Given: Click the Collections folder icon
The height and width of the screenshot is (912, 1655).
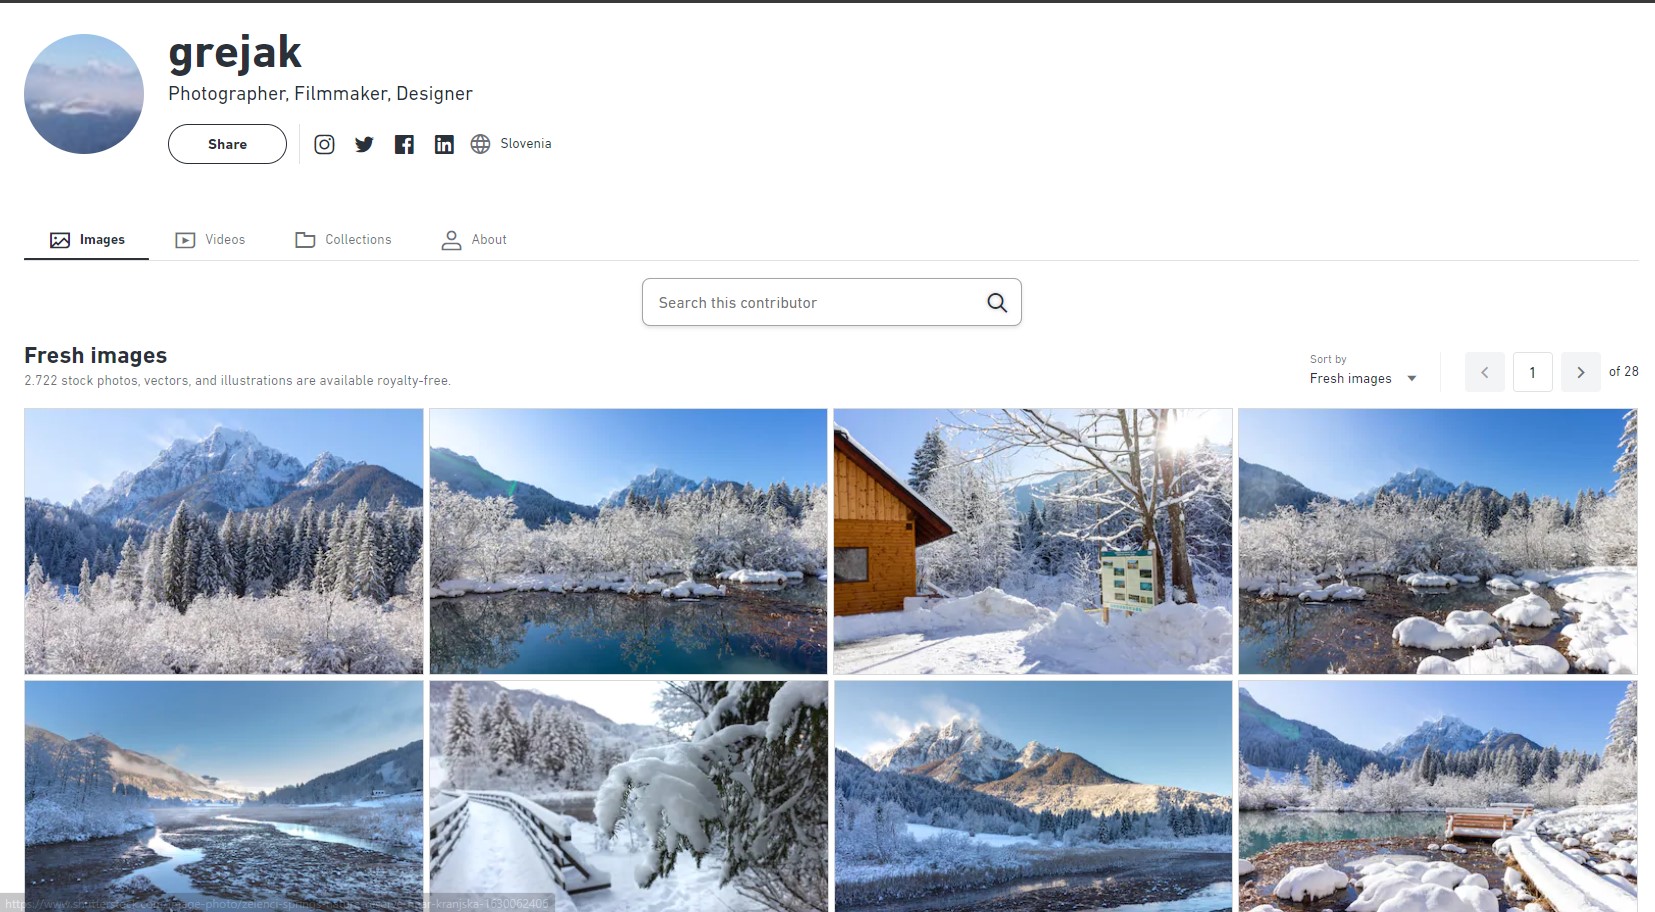Looking at the screenshot, I should pos(304,239).
